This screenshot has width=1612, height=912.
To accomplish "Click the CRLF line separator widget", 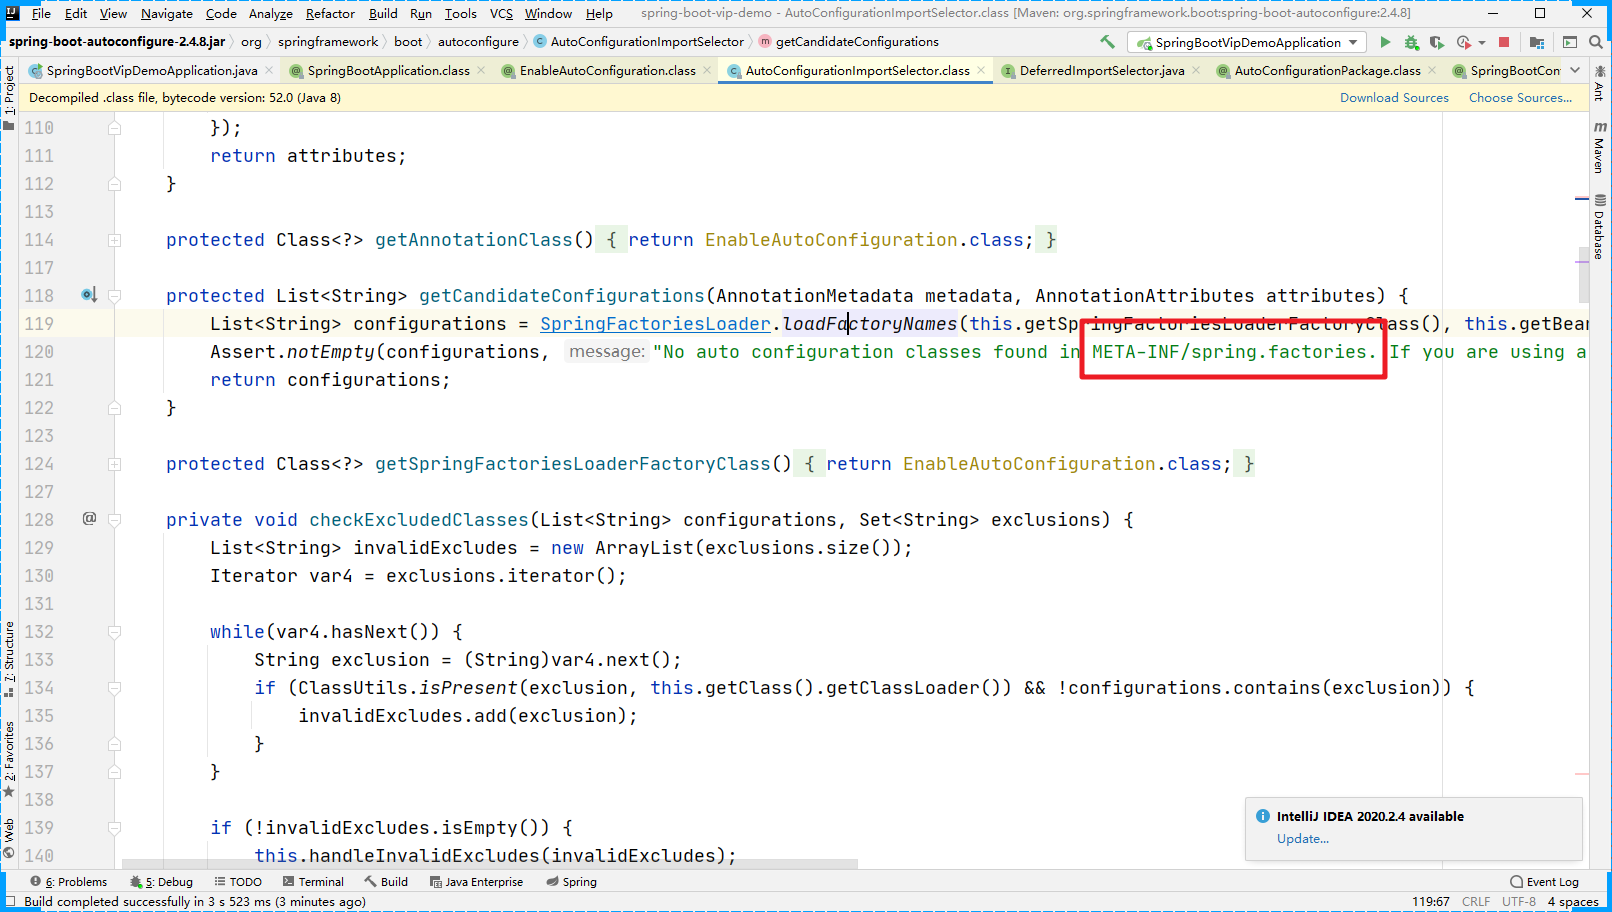I will click(x=1476, y=901).
